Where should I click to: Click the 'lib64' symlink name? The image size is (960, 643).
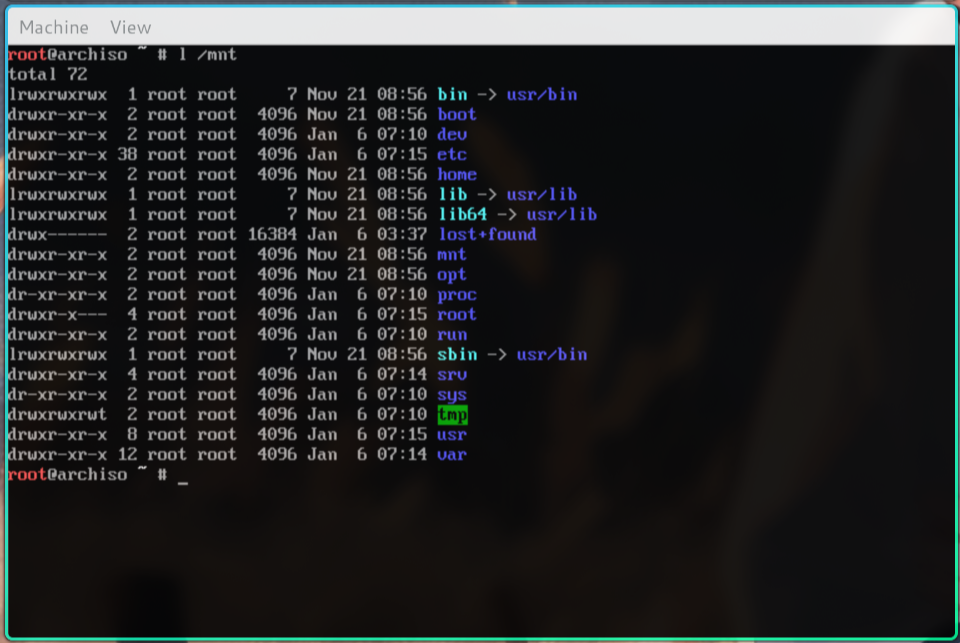tap(462, 214)
